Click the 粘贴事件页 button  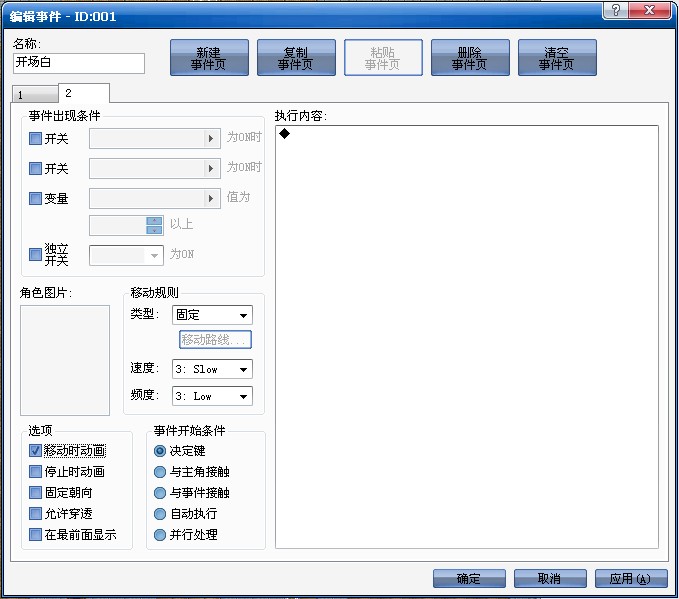click(x=383, y=58)
